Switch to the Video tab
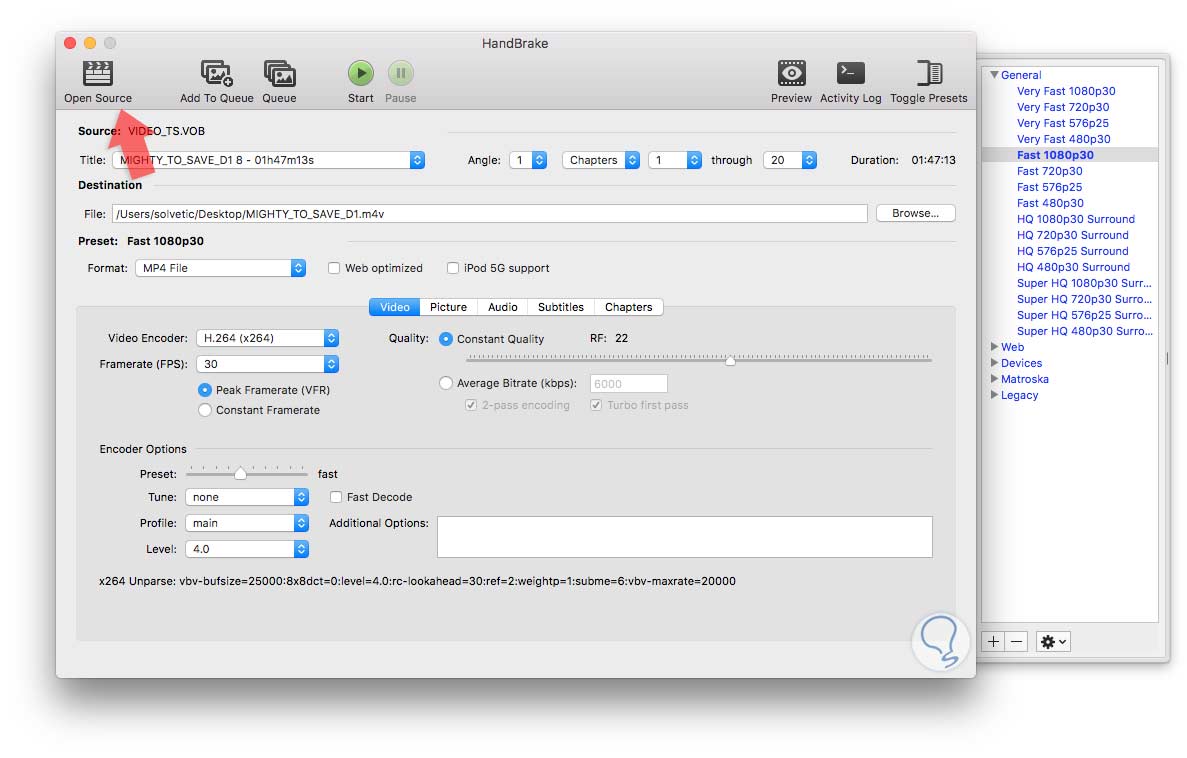 coord(394,307)
